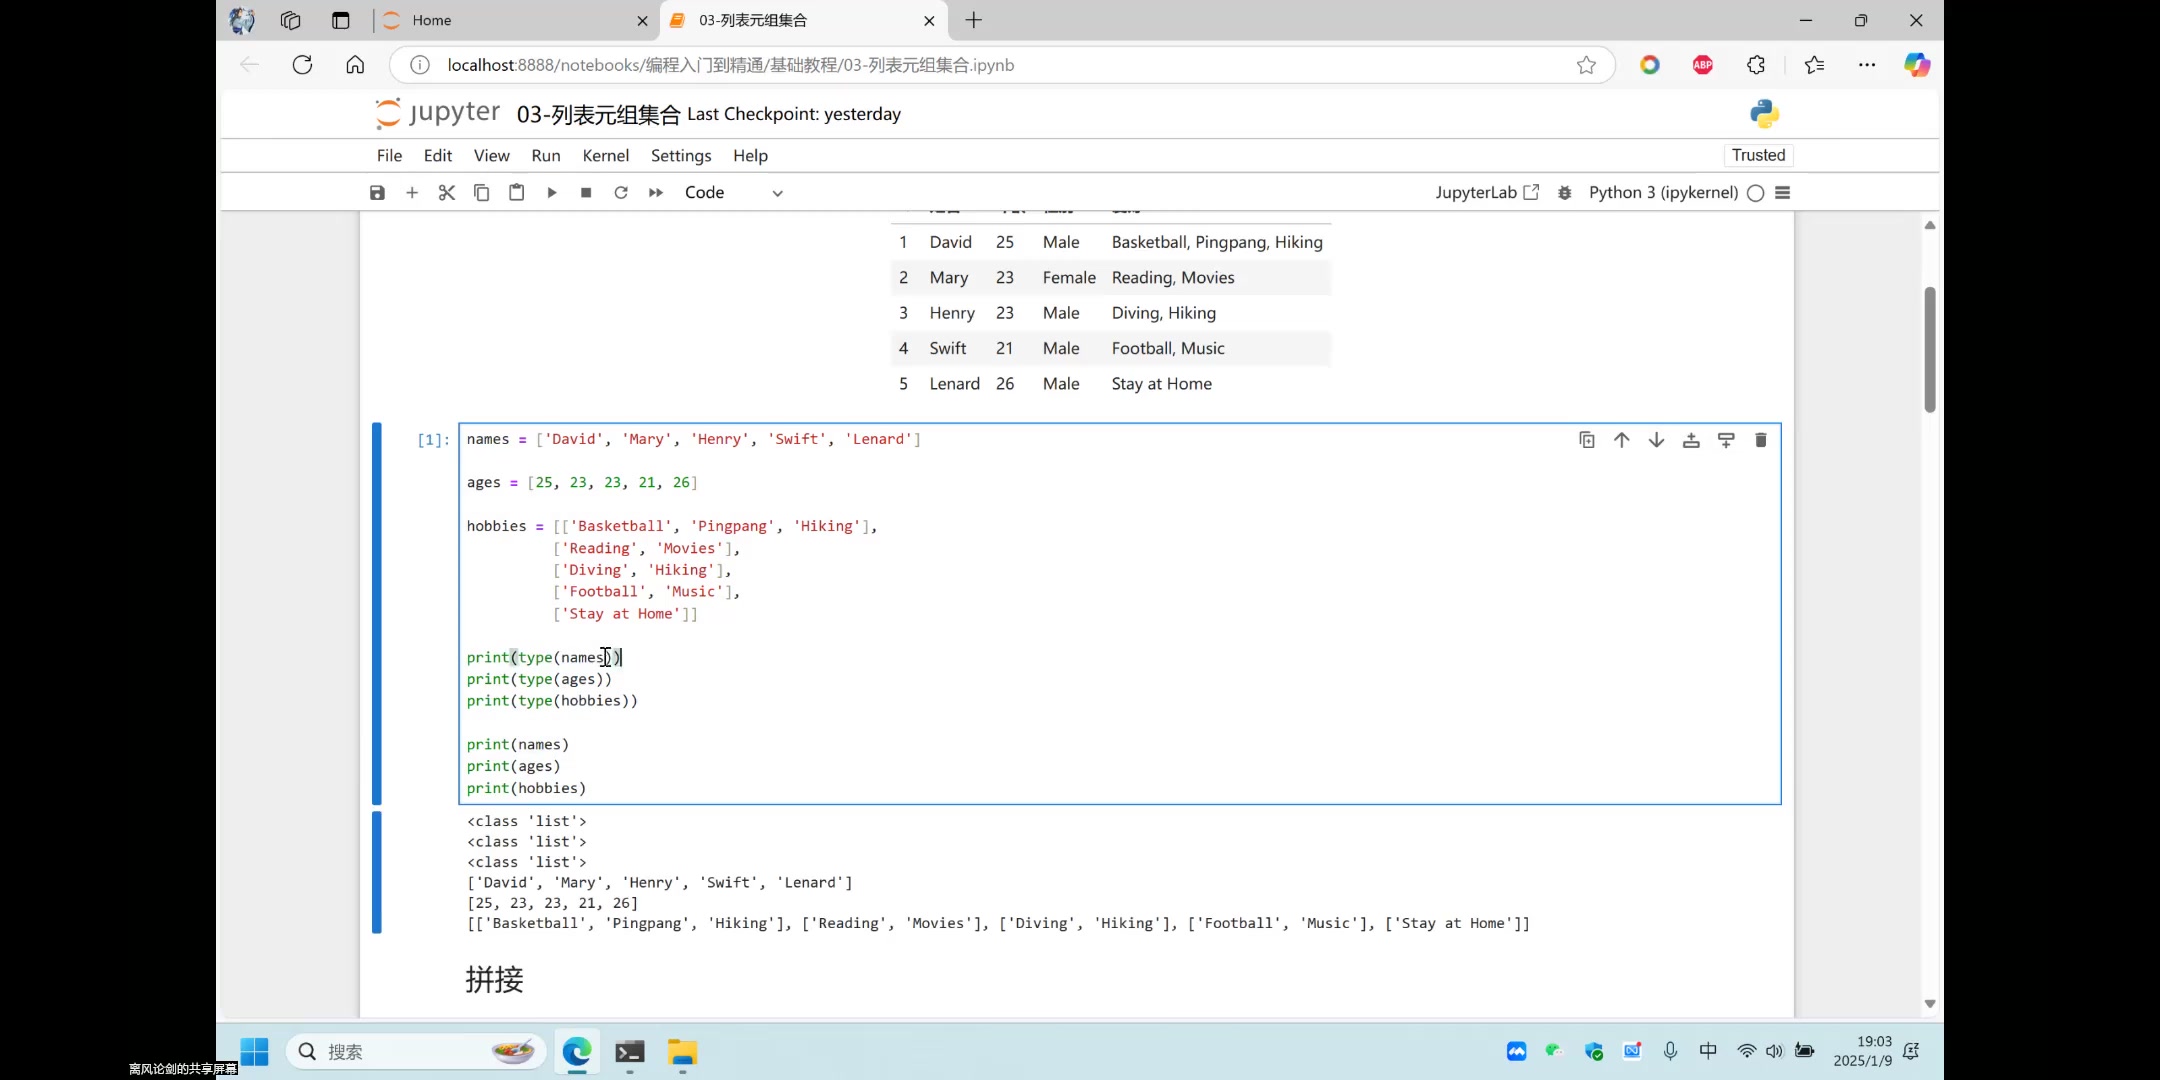Click the Jupyter logo to go home

[x=437, y=113]
